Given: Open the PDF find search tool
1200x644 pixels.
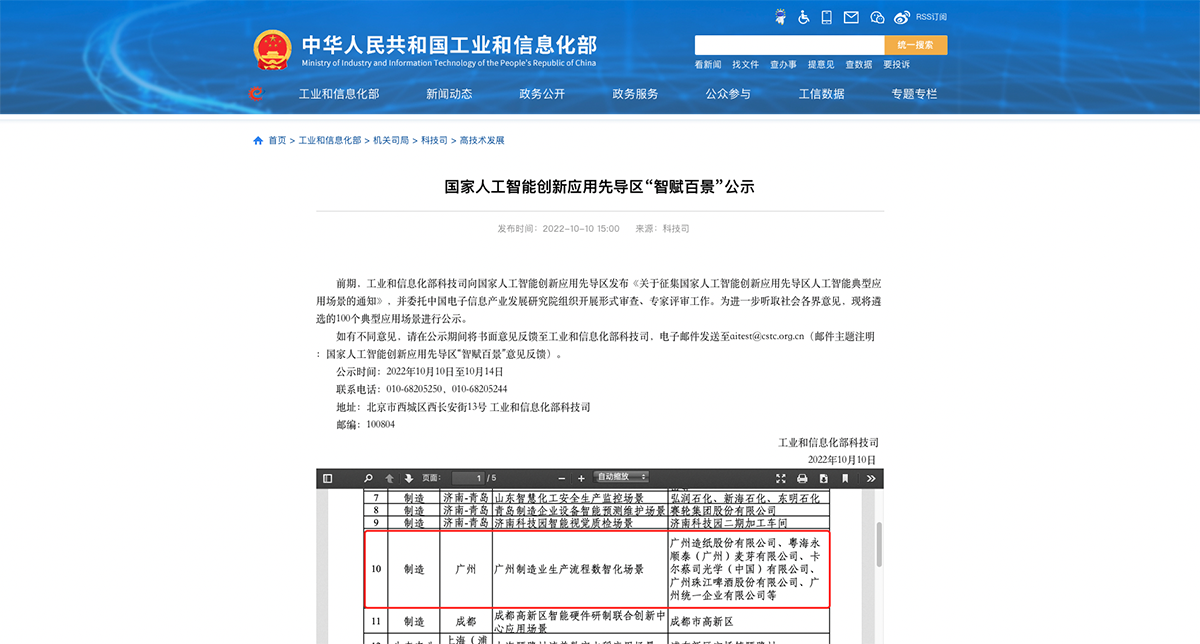Looking at the screenshot, I should 368,478.
